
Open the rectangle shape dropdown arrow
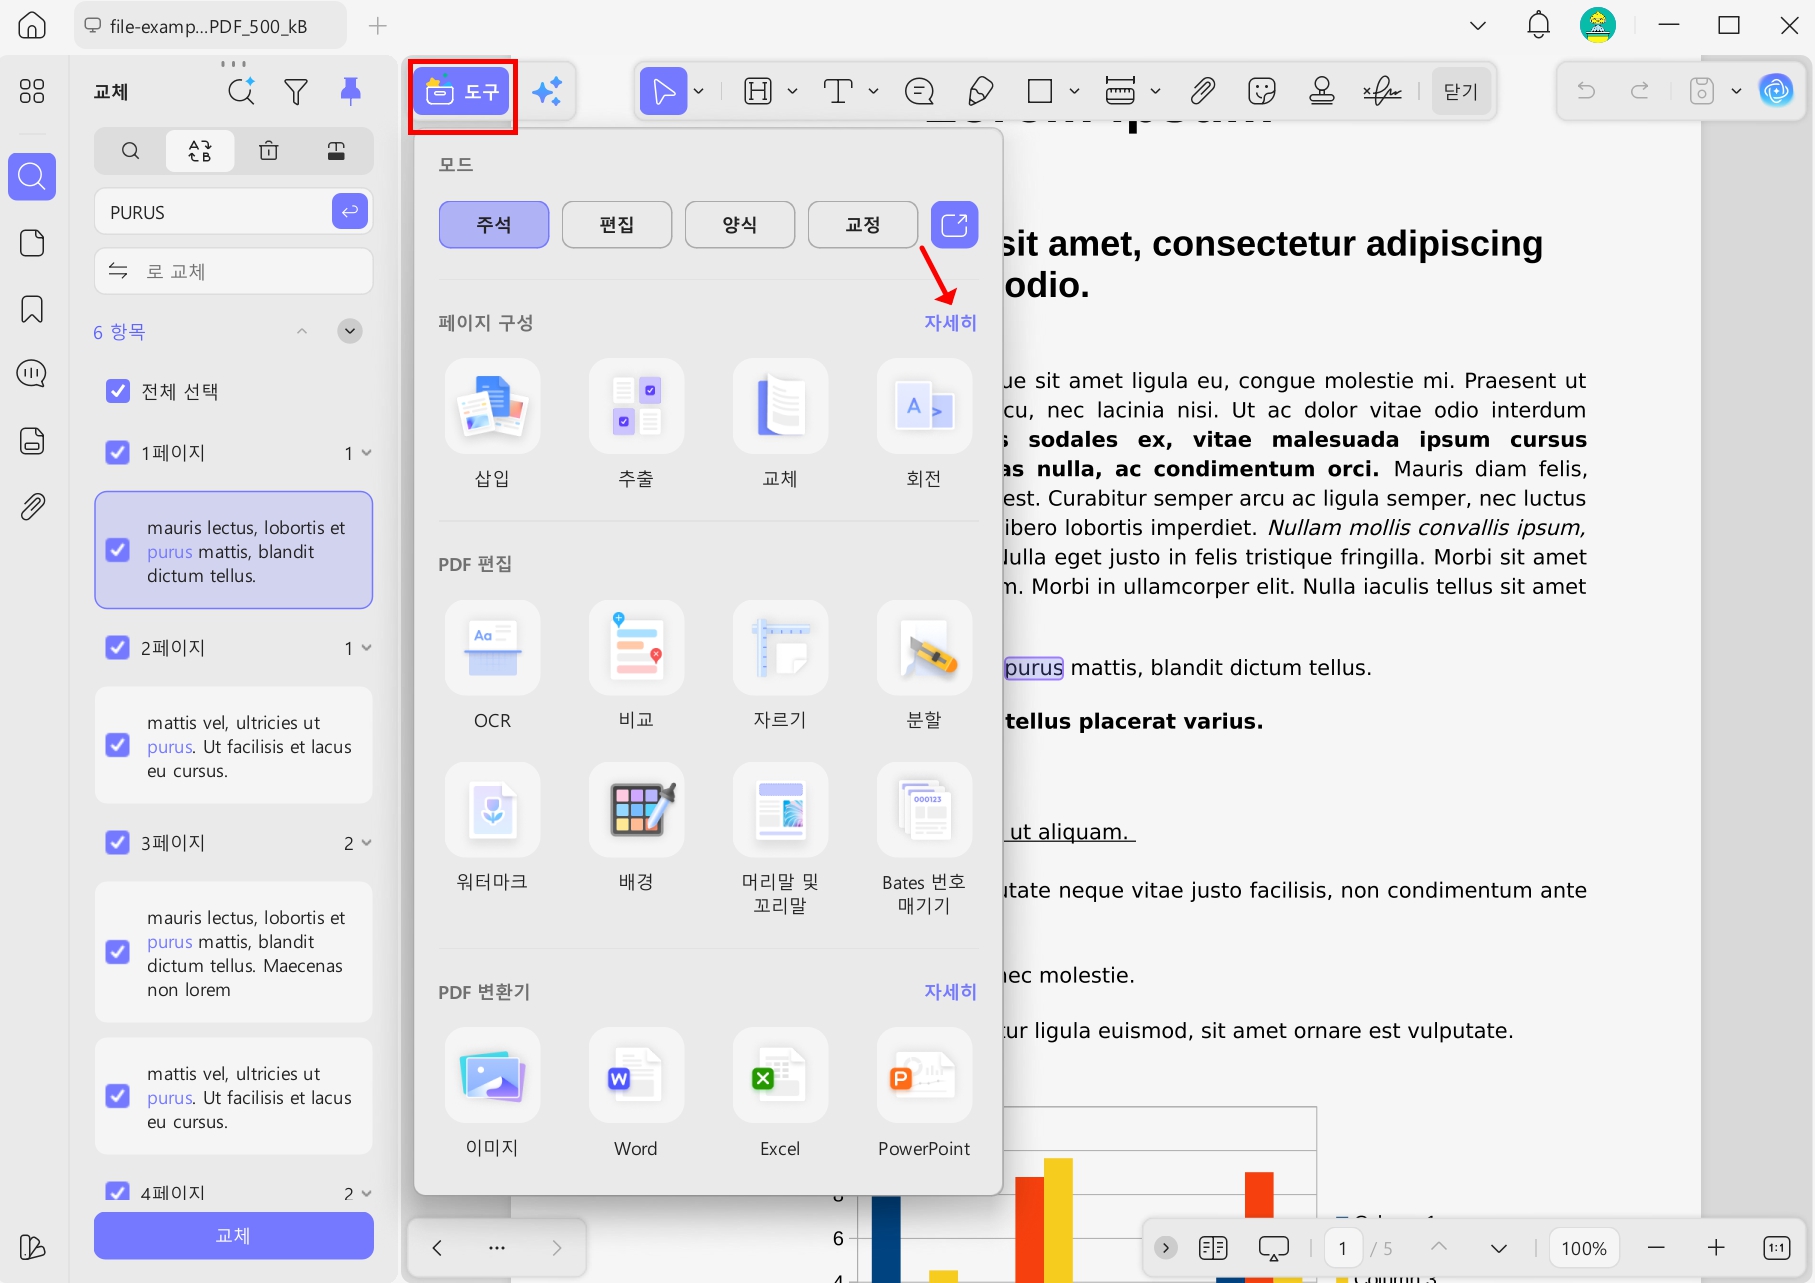[x=1074, y=92]
